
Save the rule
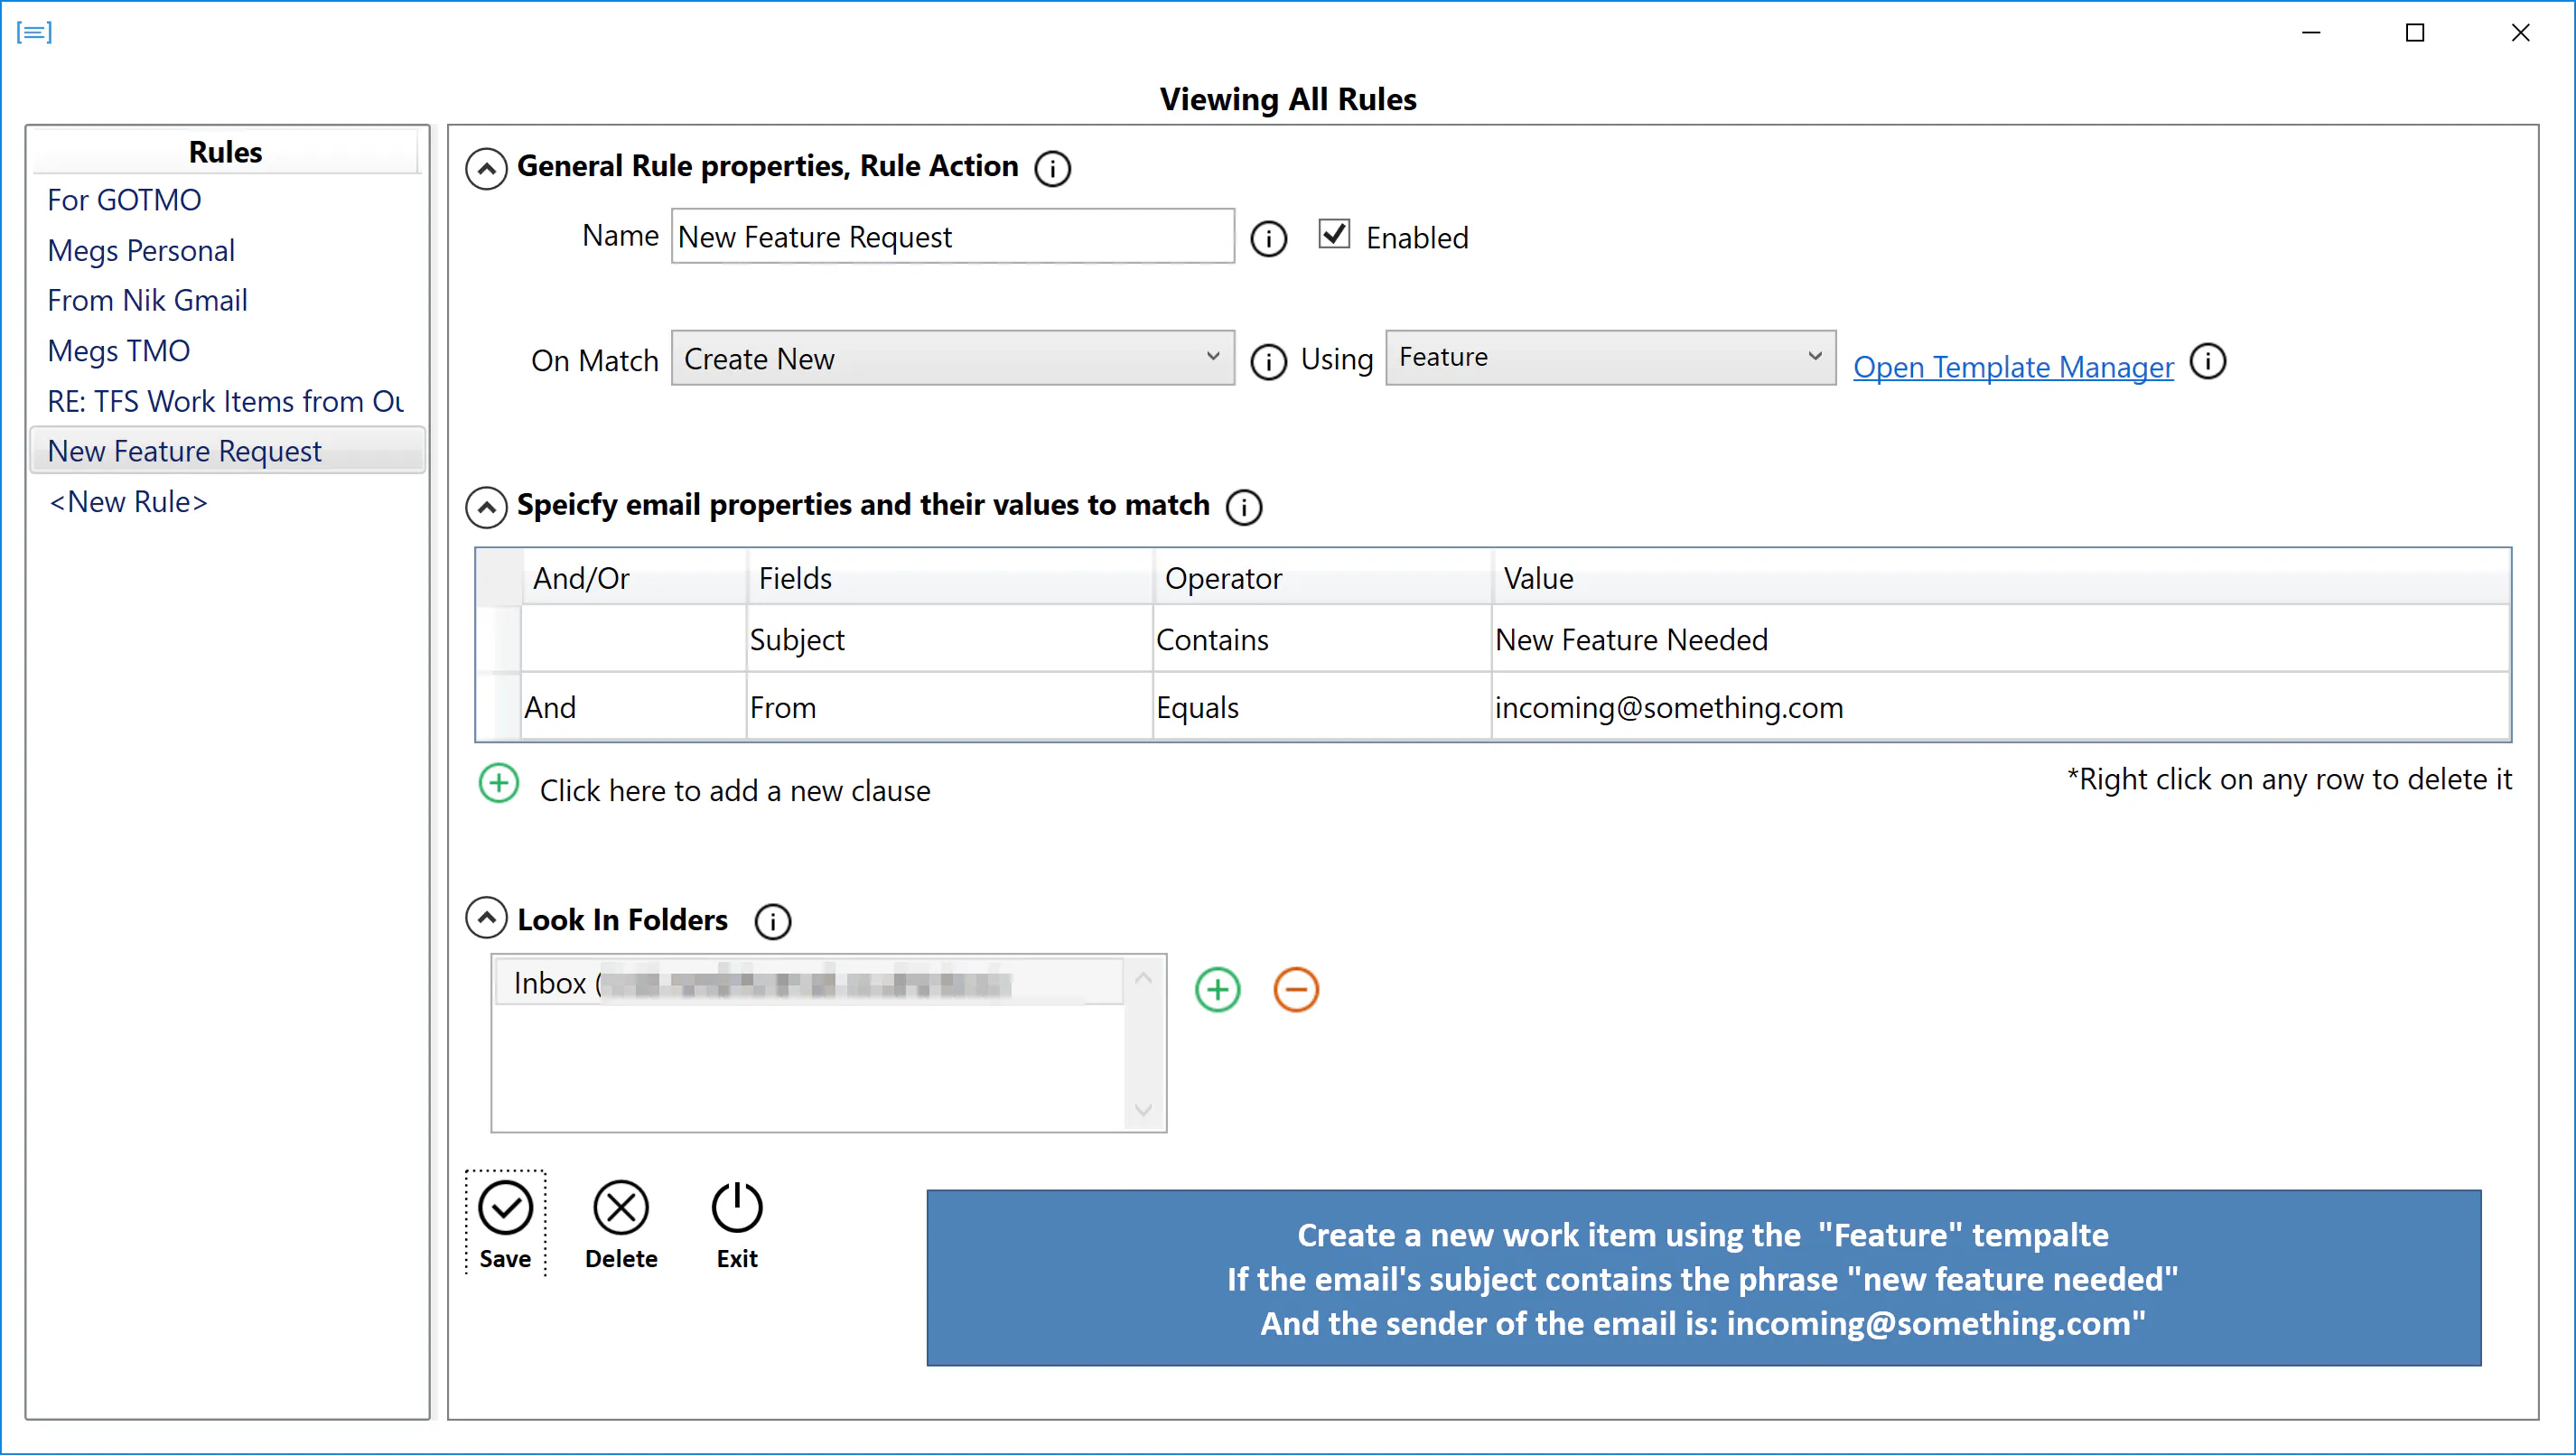505,1225
